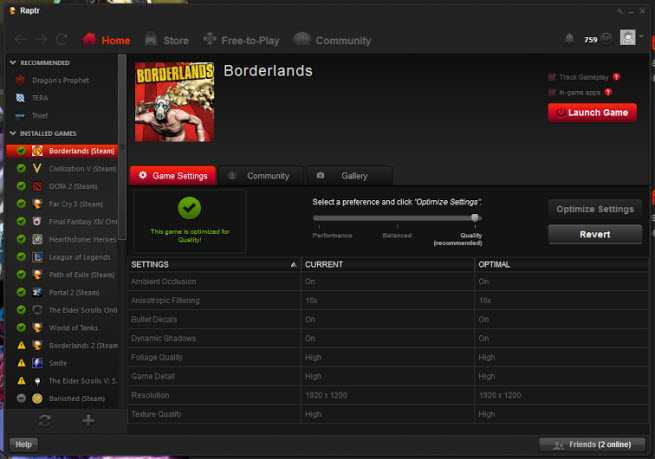The image size is (655, 459).
Task: Click the In-game apps help question mark
Action: coord(608,92)
